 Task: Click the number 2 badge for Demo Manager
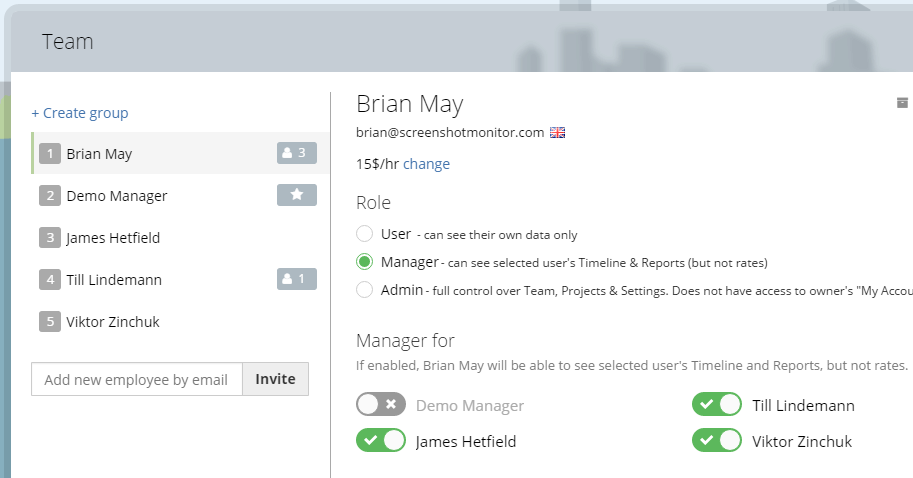tap(50, 196)
